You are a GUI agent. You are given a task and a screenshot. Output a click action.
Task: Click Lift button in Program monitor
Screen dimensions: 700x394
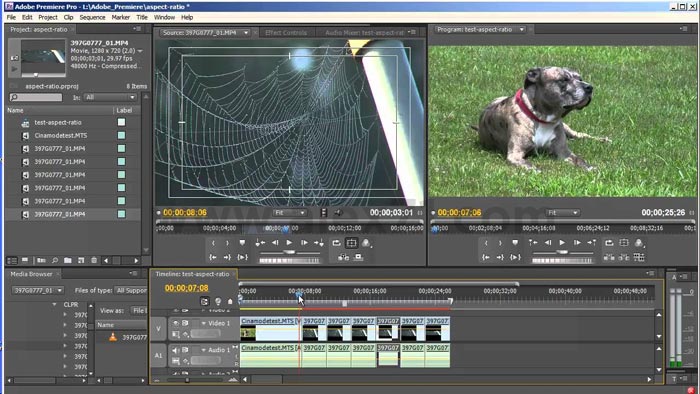click(x=609, y=257)
